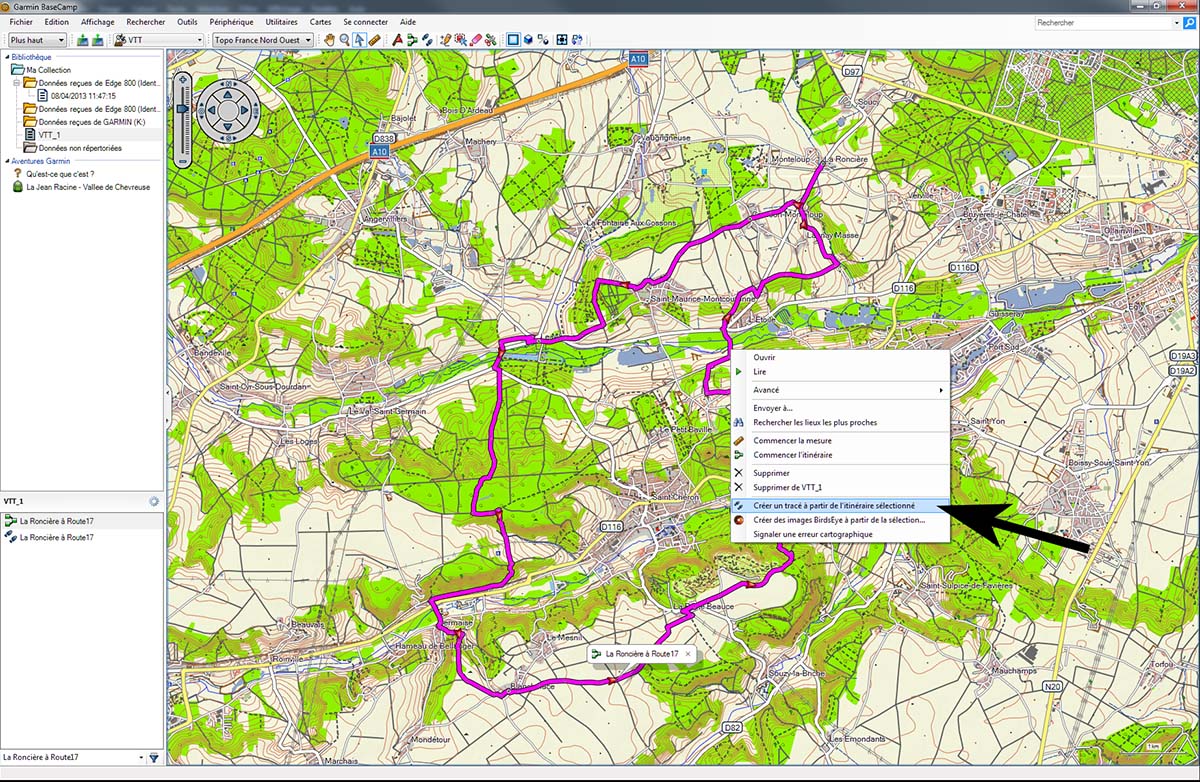Image resolution: width=1200 pixels, height=782 pixels.
Task: Choose the pink eraser tool
Action: (476, 40)
